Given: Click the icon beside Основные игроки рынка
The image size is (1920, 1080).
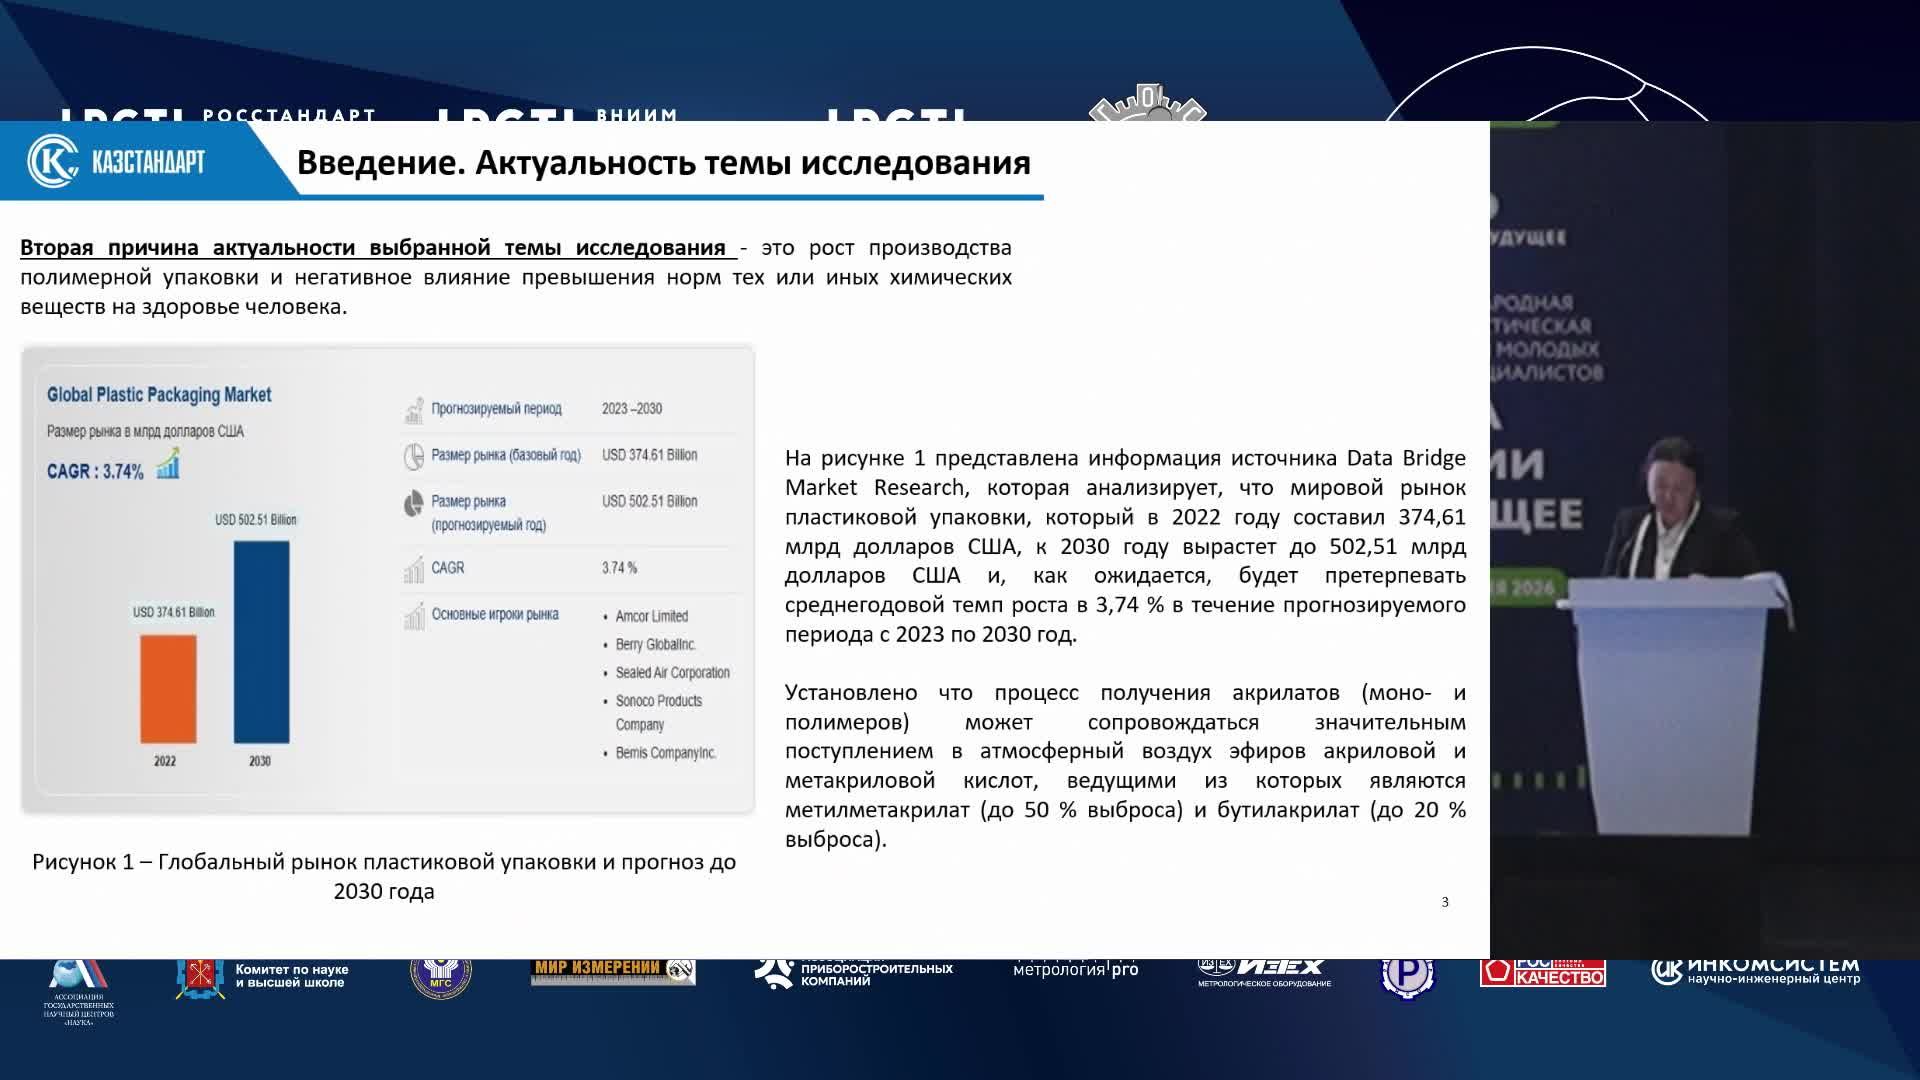Looking at the screenshot, I should pyautogui.click(x=414, y=616).
